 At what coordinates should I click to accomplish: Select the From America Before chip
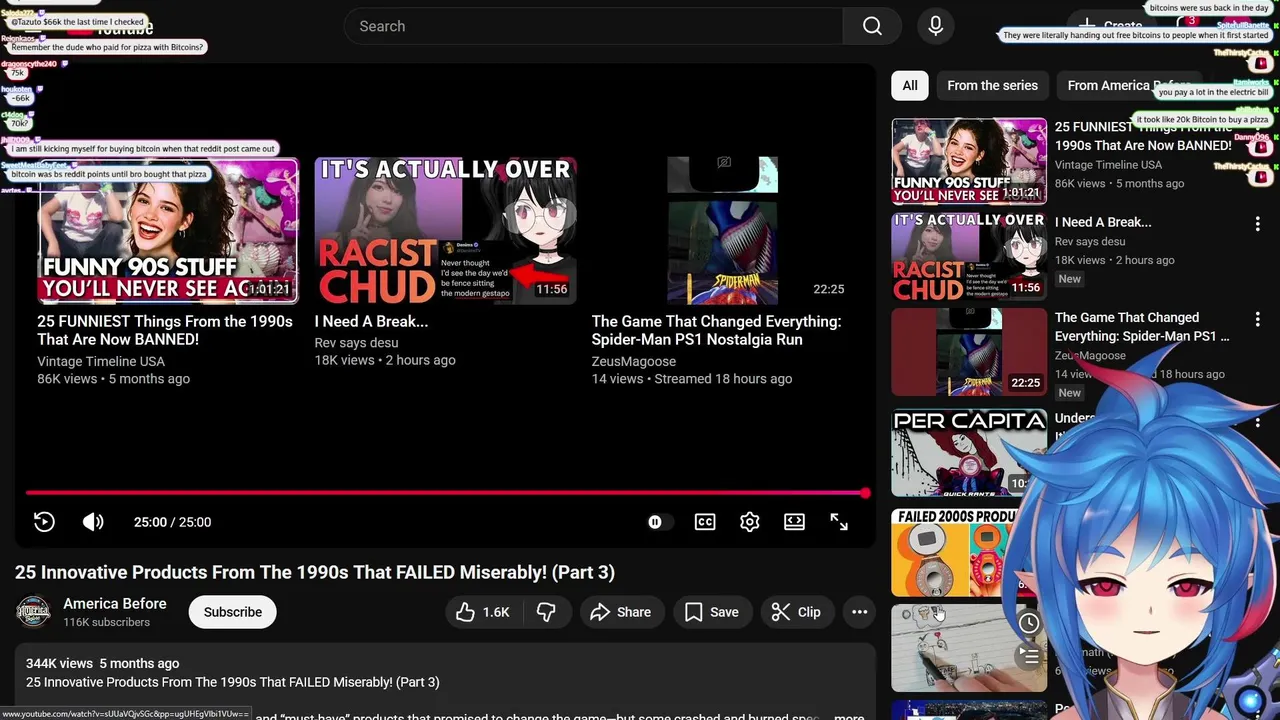point(1128,86)
